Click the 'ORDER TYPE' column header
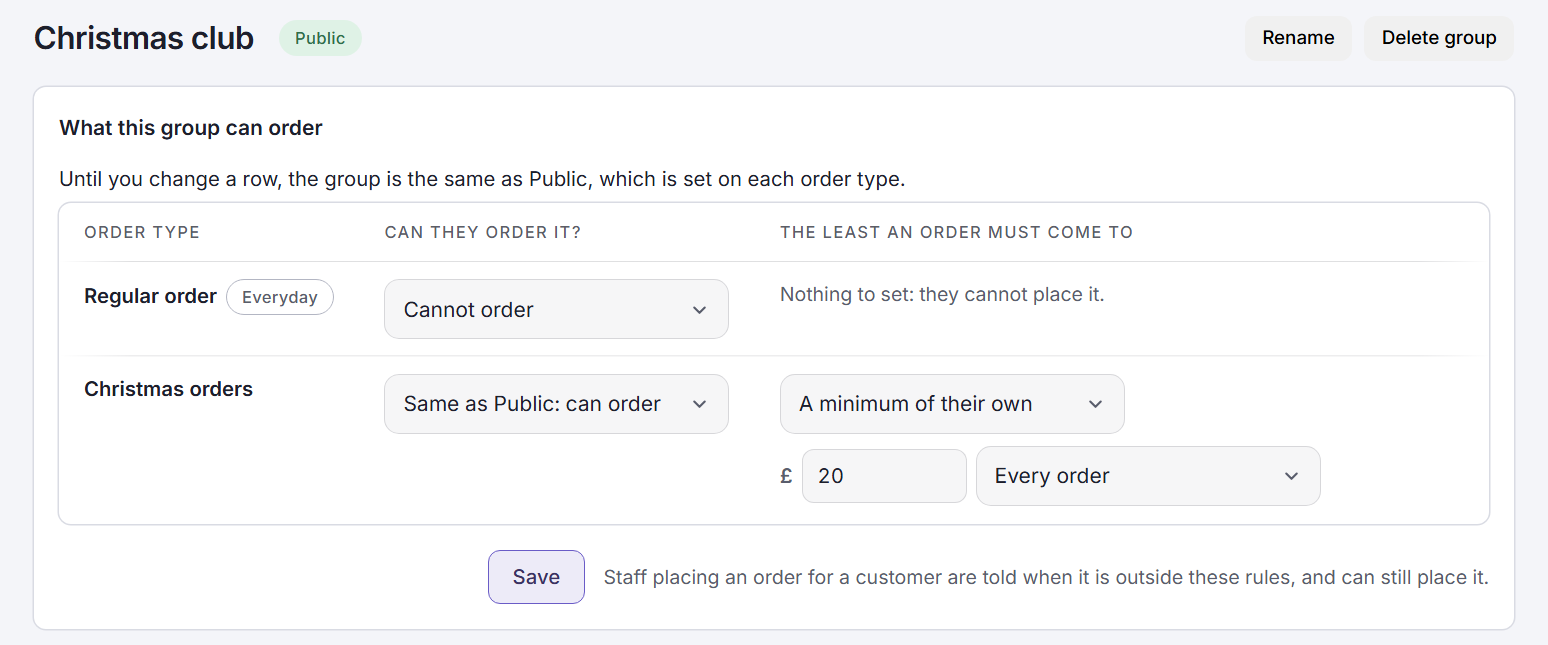The height and width of the screenshot is (645, 1548). [x=142, y=232]
